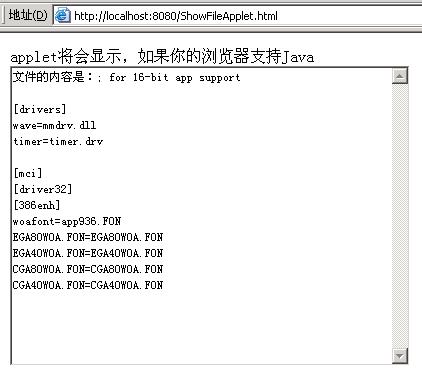Click the woafont=app936.FON line
Viewport: 422px width, 382px height.
tap(67, 221)
